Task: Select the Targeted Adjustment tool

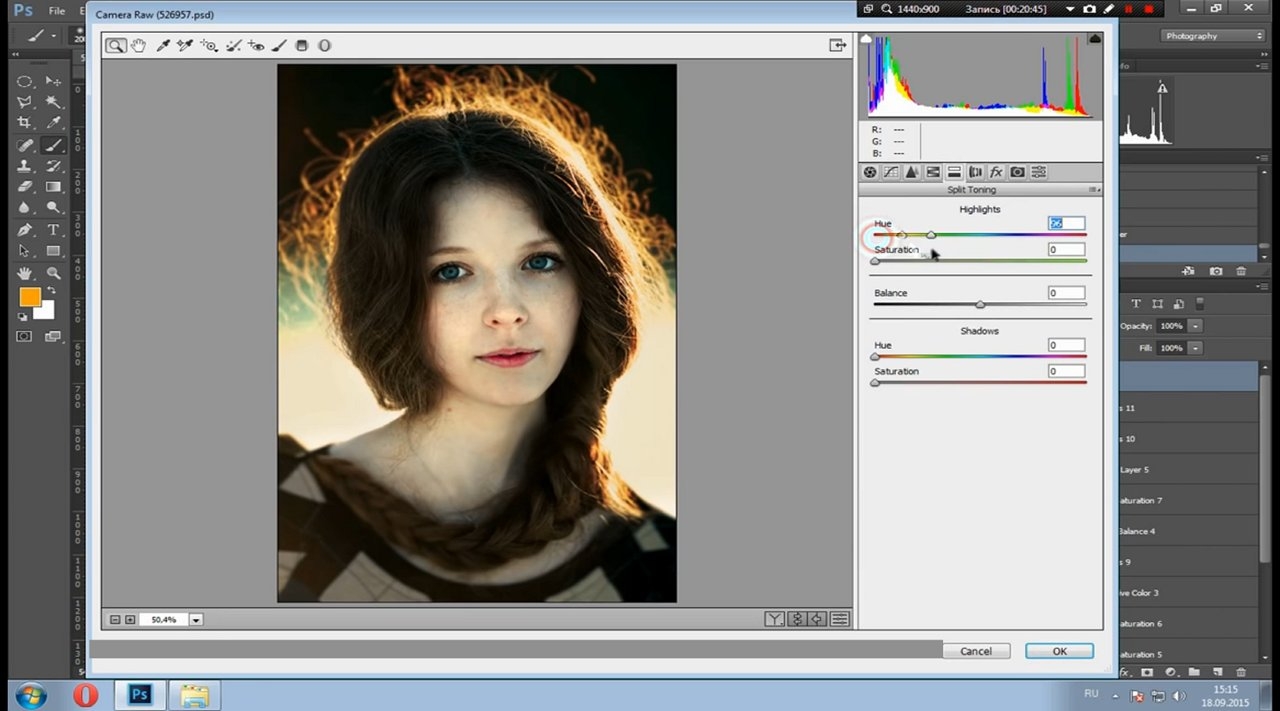Action: click(209, 45)
